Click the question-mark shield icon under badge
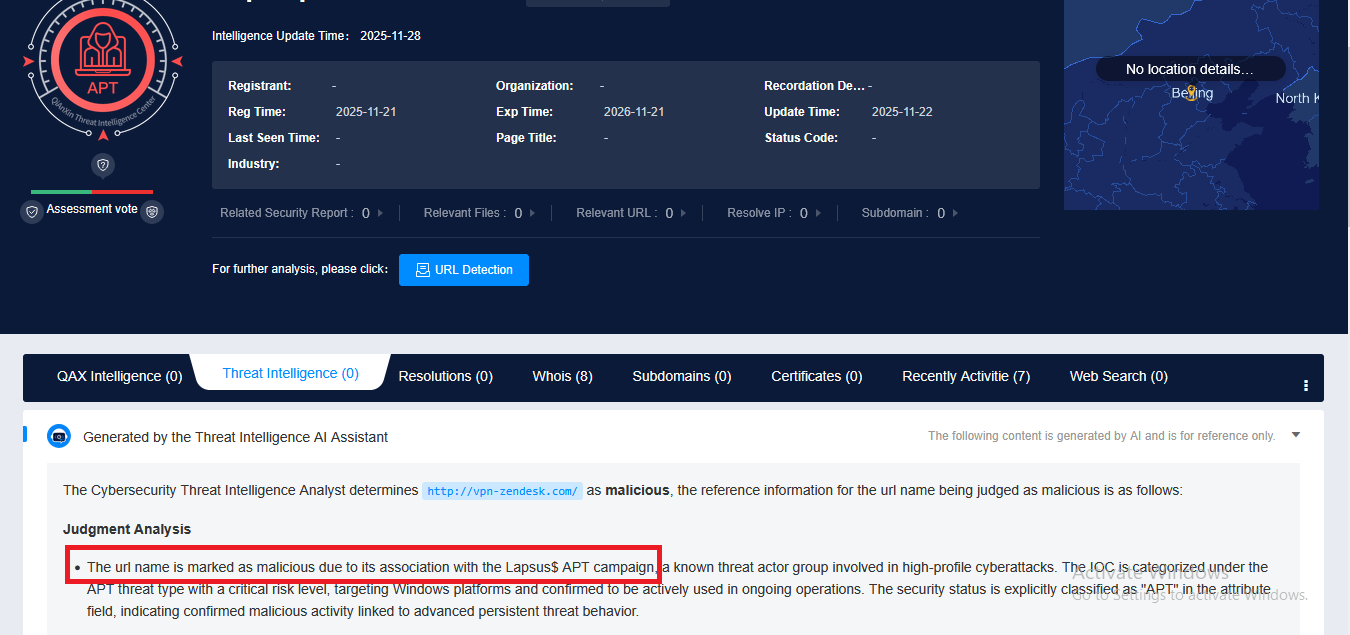The height and width of the screenshot is (635, 1350). click(103, 165)
